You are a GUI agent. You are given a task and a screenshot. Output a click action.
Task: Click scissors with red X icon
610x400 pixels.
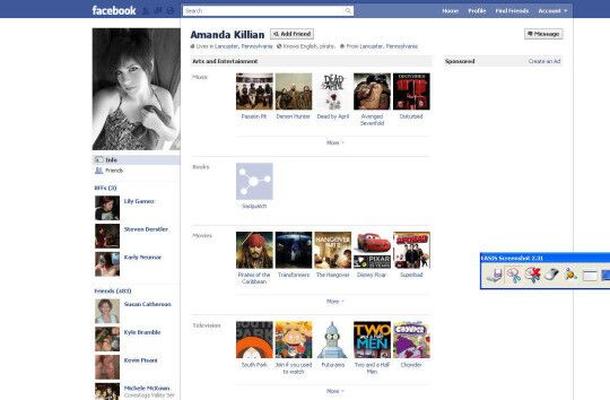[x=533, y=275]
